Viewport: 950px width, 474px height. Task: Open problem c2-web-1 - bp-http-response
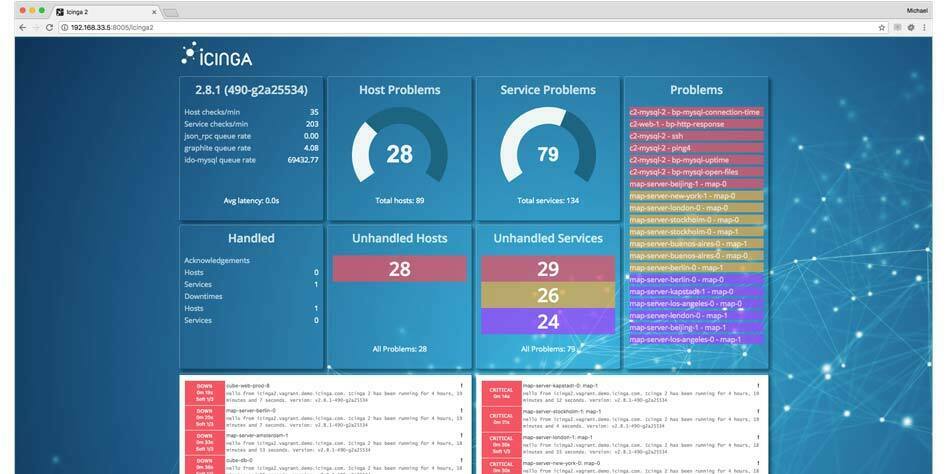pyautogui.click(x=696, y=124)
